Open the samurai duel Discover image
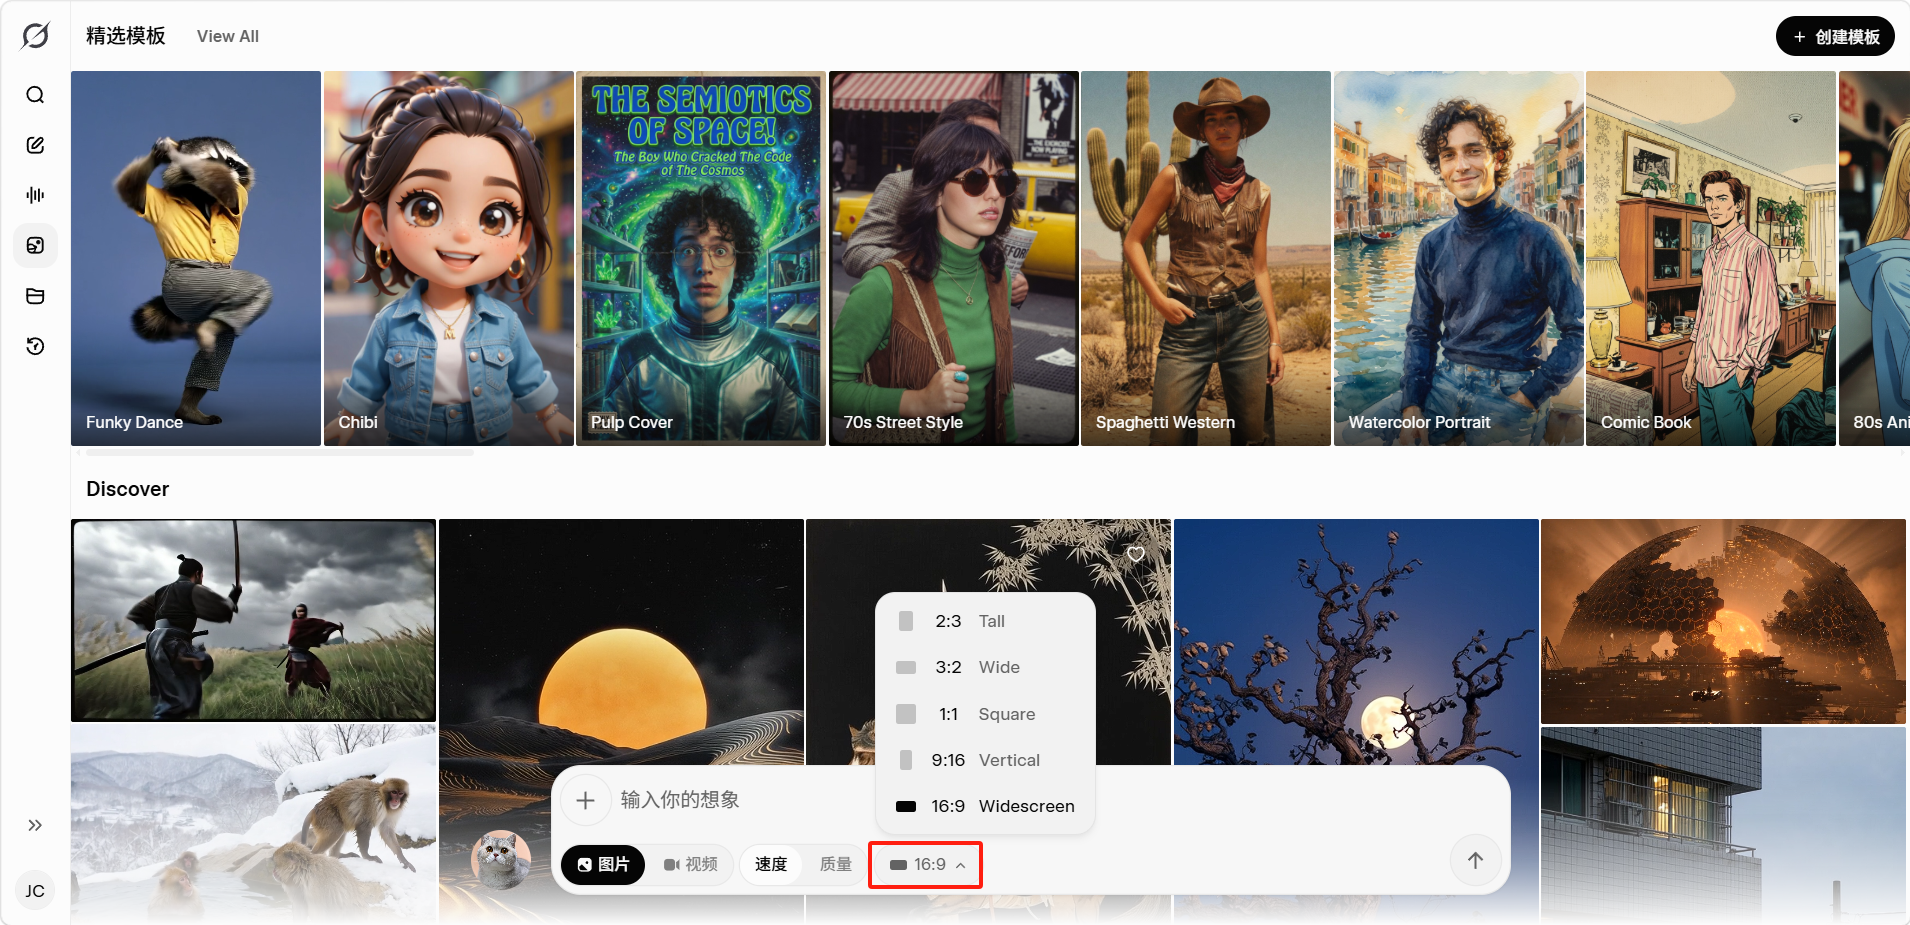 point(254,620)
